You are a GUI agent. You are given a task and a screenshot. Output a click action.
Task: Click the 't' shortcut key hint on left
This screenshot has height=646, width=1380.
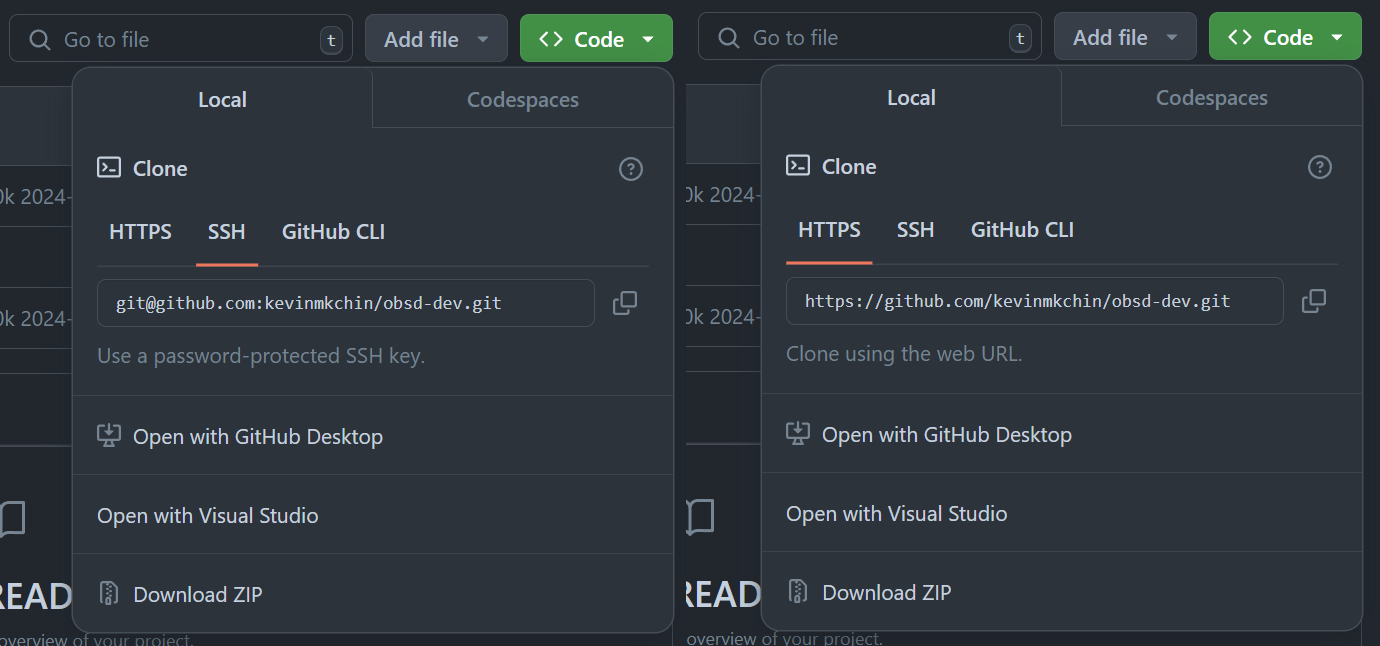[x=331, y=40]
